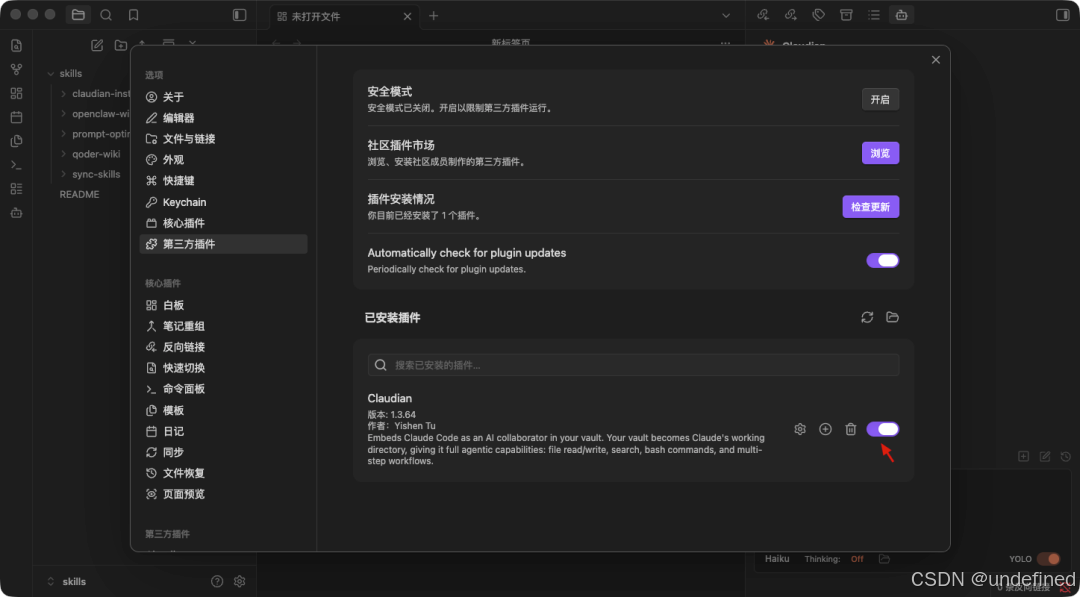This screenshot has height=597, width=1080.
Task: Open outgoing links panel icon
Action: (791, 14)
